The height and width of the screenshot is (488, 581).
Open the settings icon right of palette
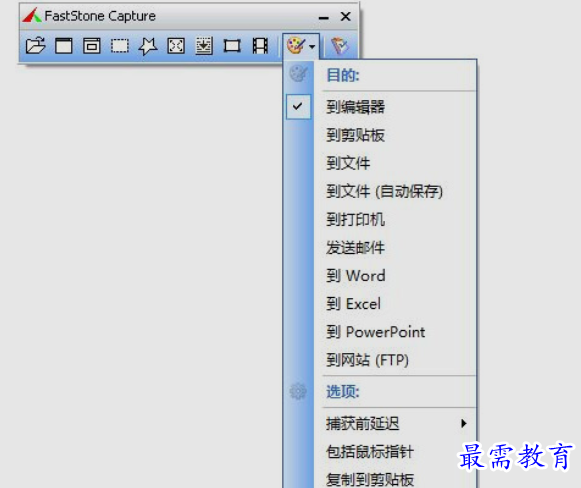pos(340,46)
